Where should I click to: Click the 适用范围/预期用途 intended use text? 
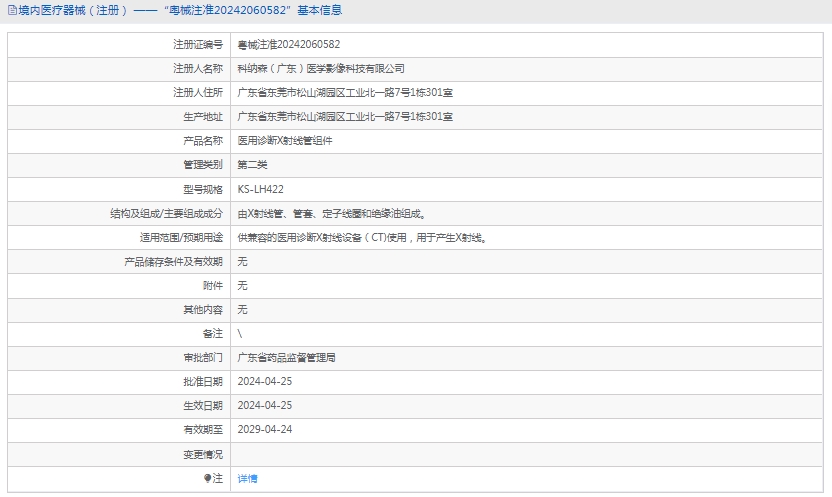click(362, 238)
